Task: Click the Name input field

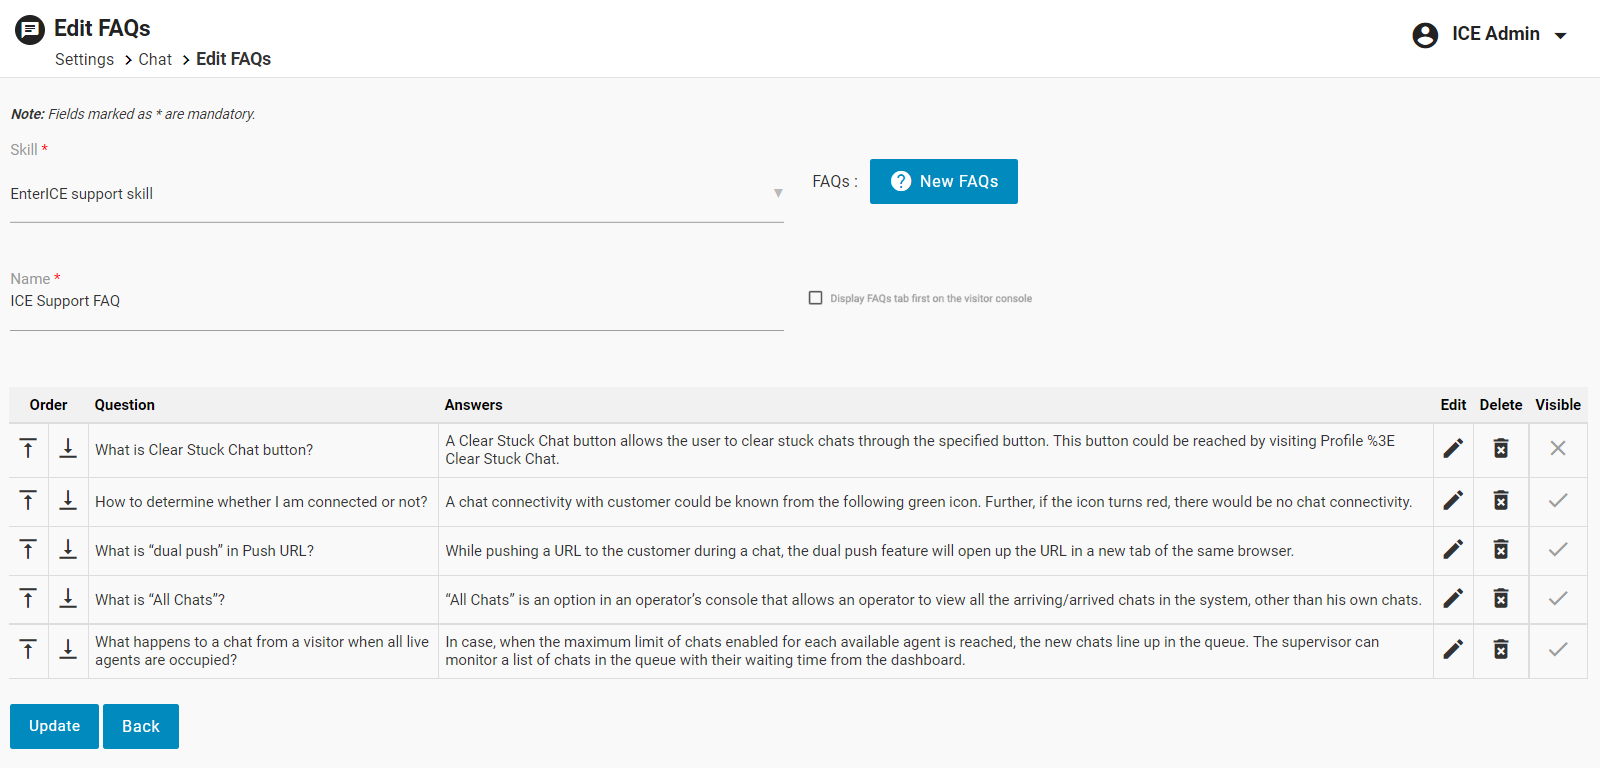Action: (396, 302)
